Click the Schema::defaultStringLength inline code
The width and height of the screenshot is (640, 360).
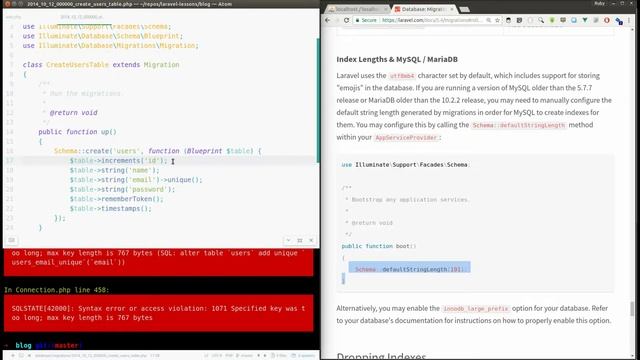518,125
